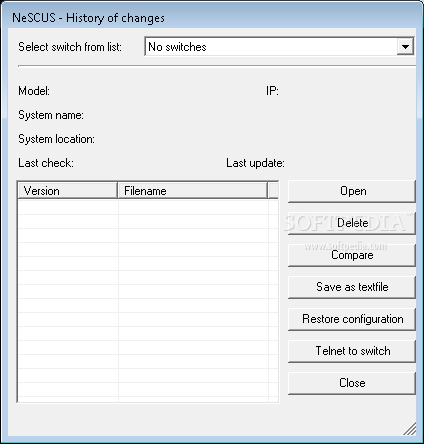Click the window resize grip corner
This screenshot has width=424, height=444.
410,429
